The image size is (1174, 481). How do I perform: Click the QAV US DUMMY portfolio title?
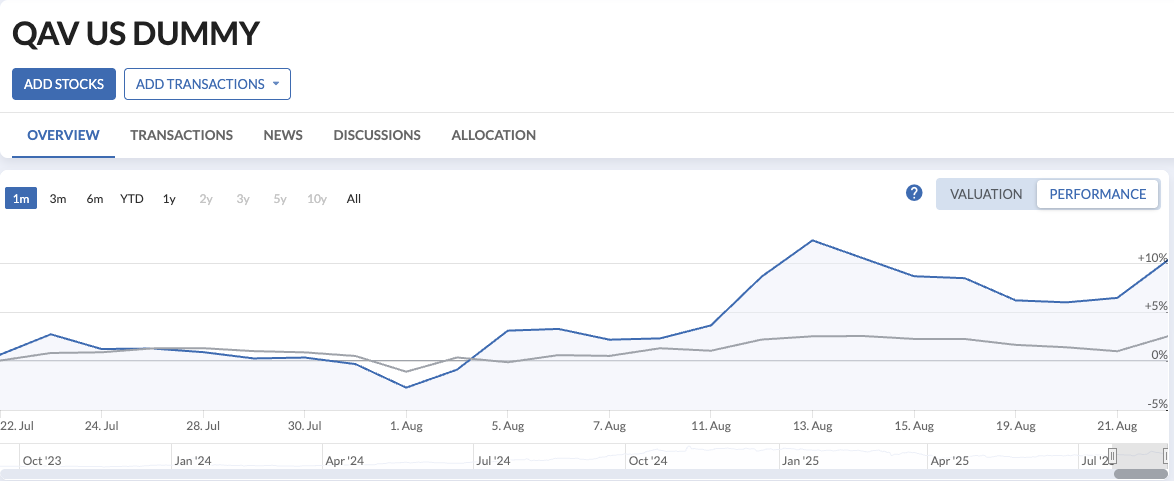pyautogui.click(x=136, y=34)
